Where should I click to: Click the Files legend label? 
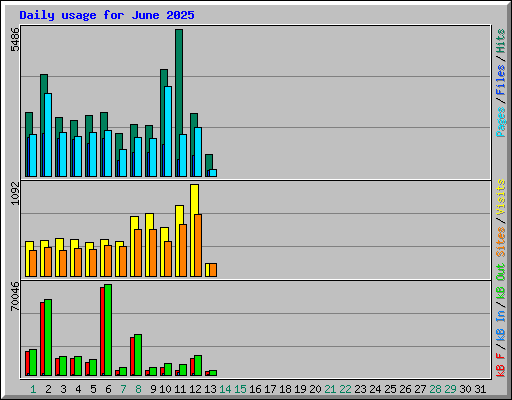(x=500, y=80)
